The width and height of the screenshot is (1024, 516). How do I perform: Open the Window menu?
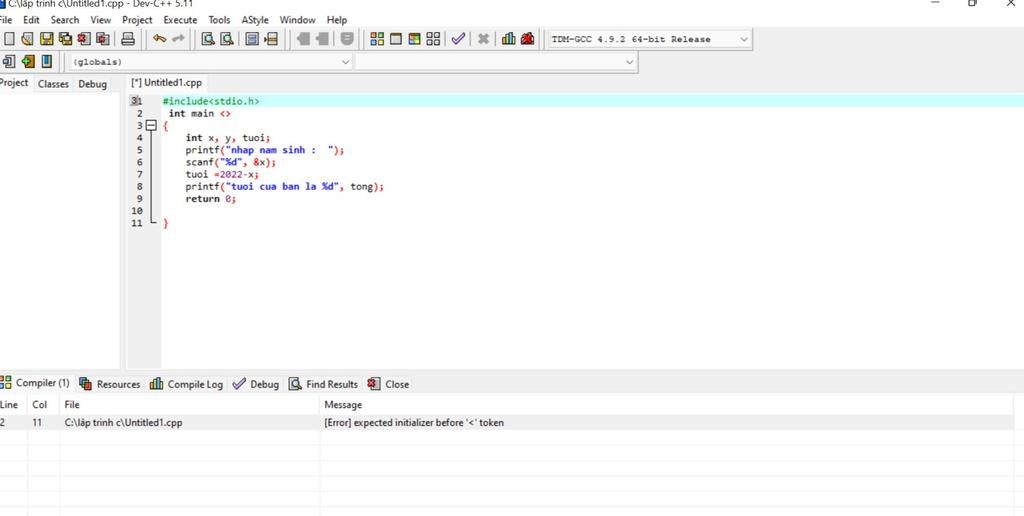coord(297,20)
